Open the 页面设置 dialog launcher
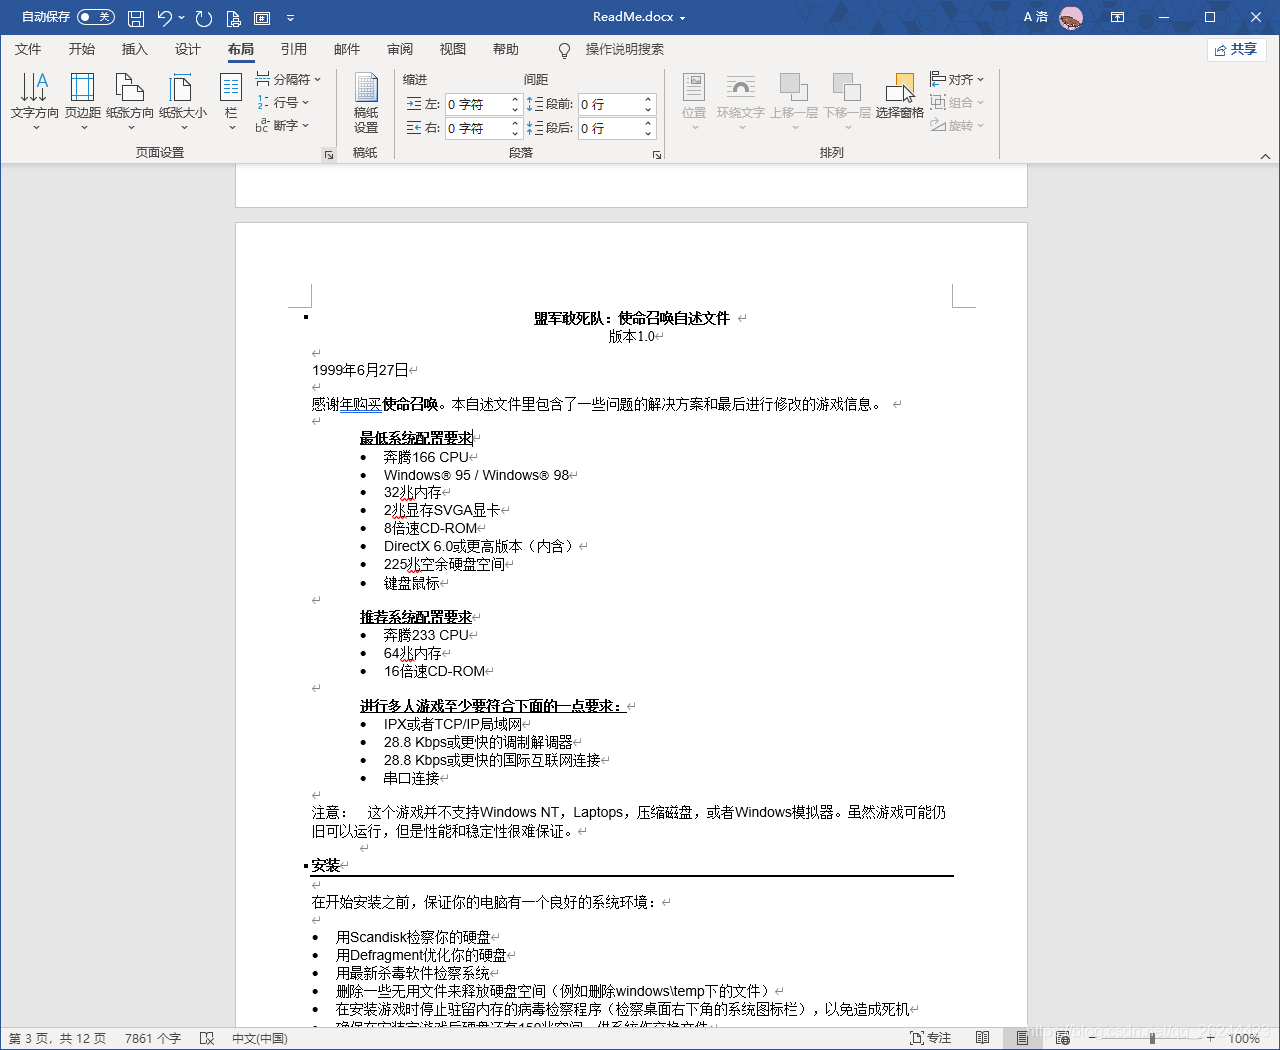 pyautogui.click(x=328, y=155)
